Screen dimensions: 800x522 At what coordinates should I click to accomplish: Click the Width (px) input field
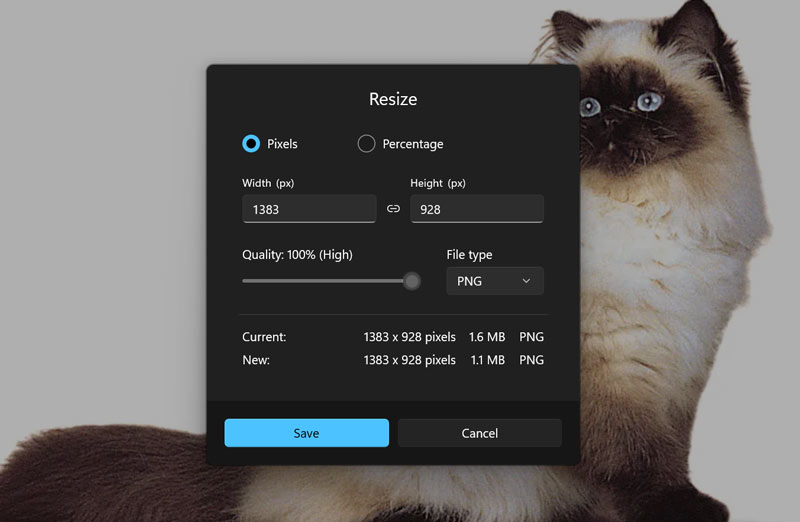click(x=309, y=209)
